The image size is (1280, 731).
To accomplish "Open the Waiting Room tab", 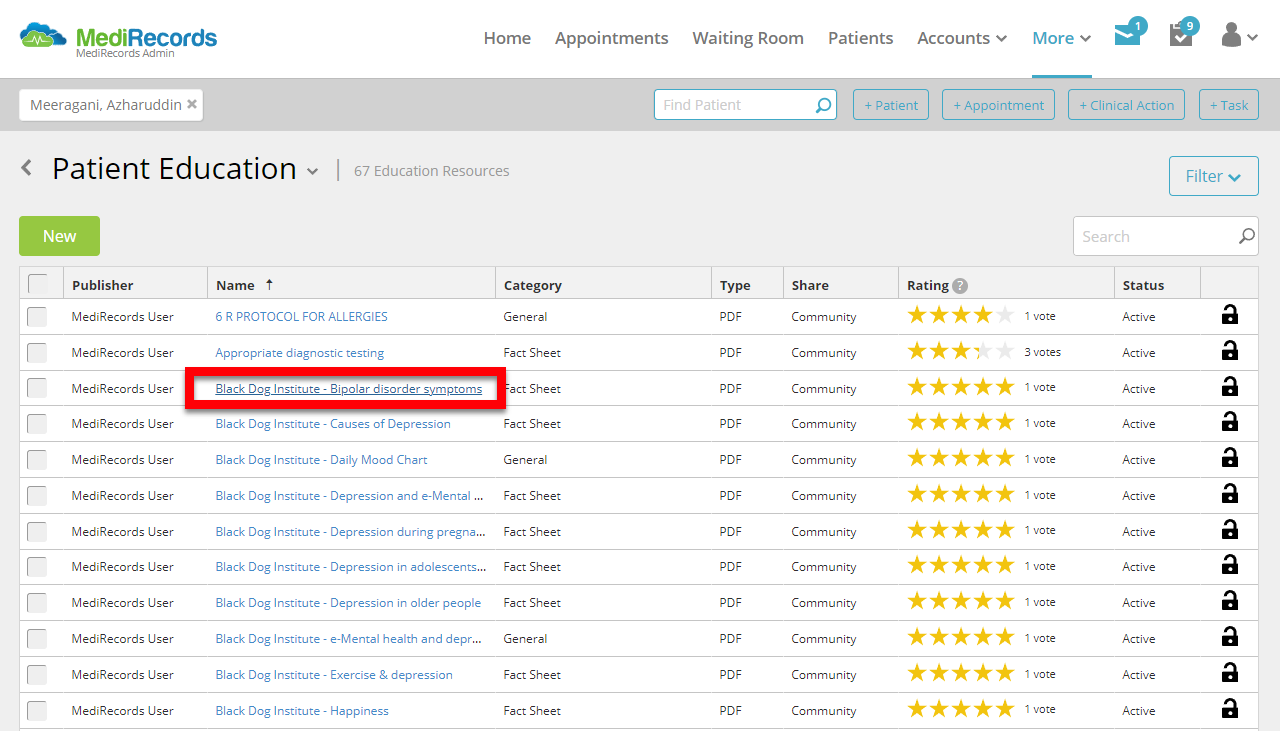I will tap(748, 38).
